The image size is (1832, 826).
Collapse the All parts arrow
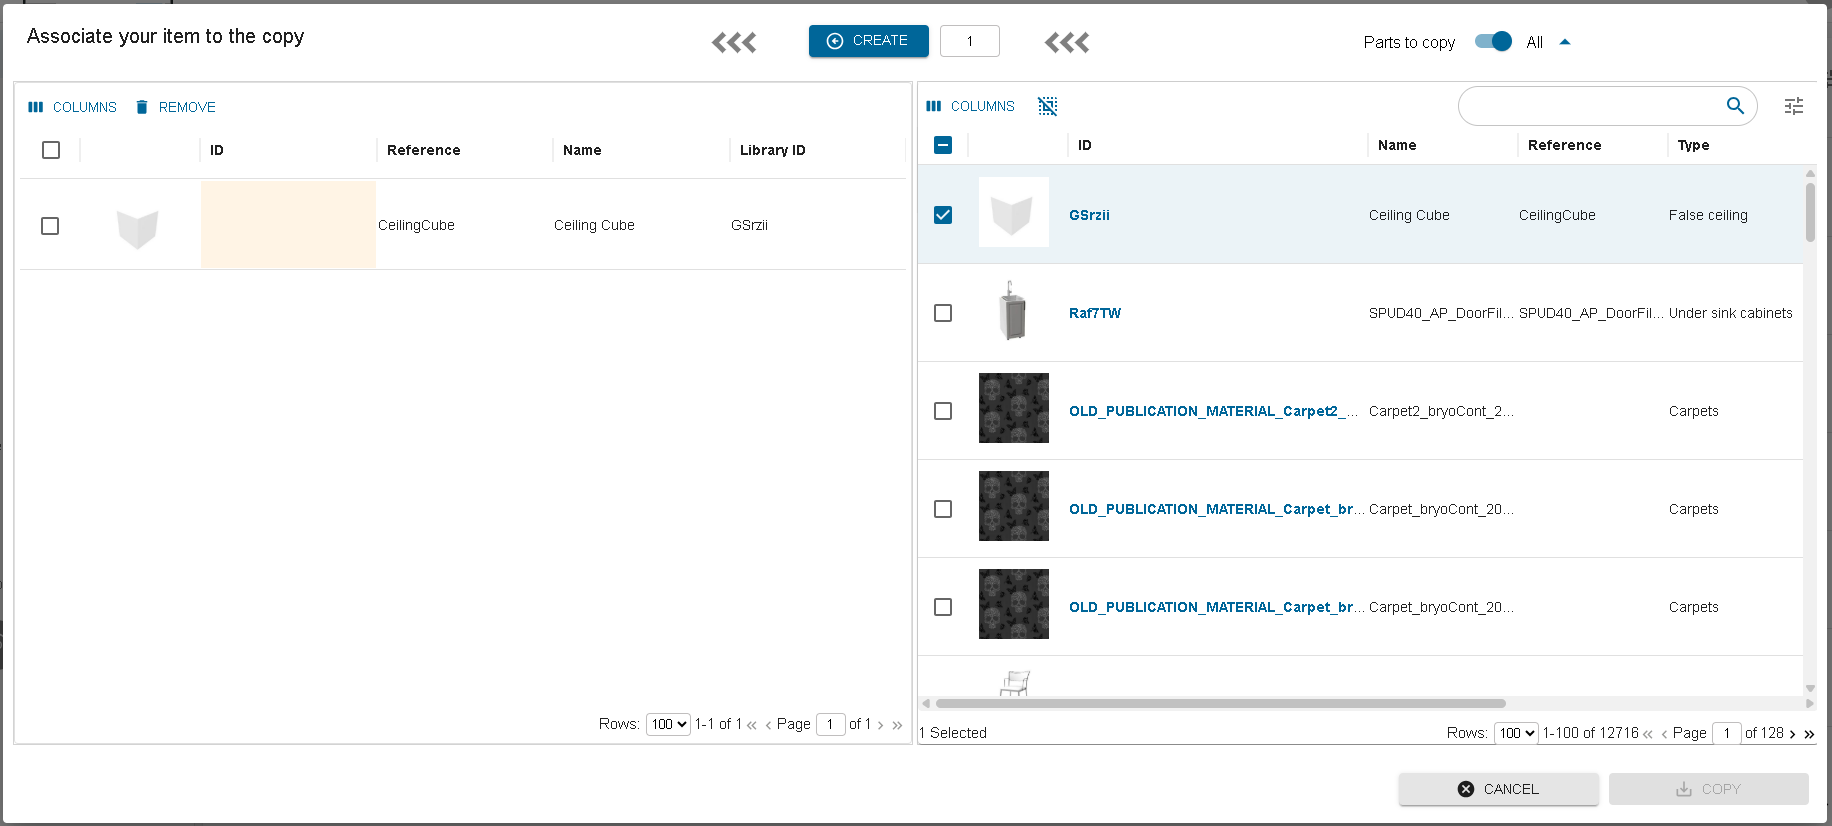pos(1565,42)
